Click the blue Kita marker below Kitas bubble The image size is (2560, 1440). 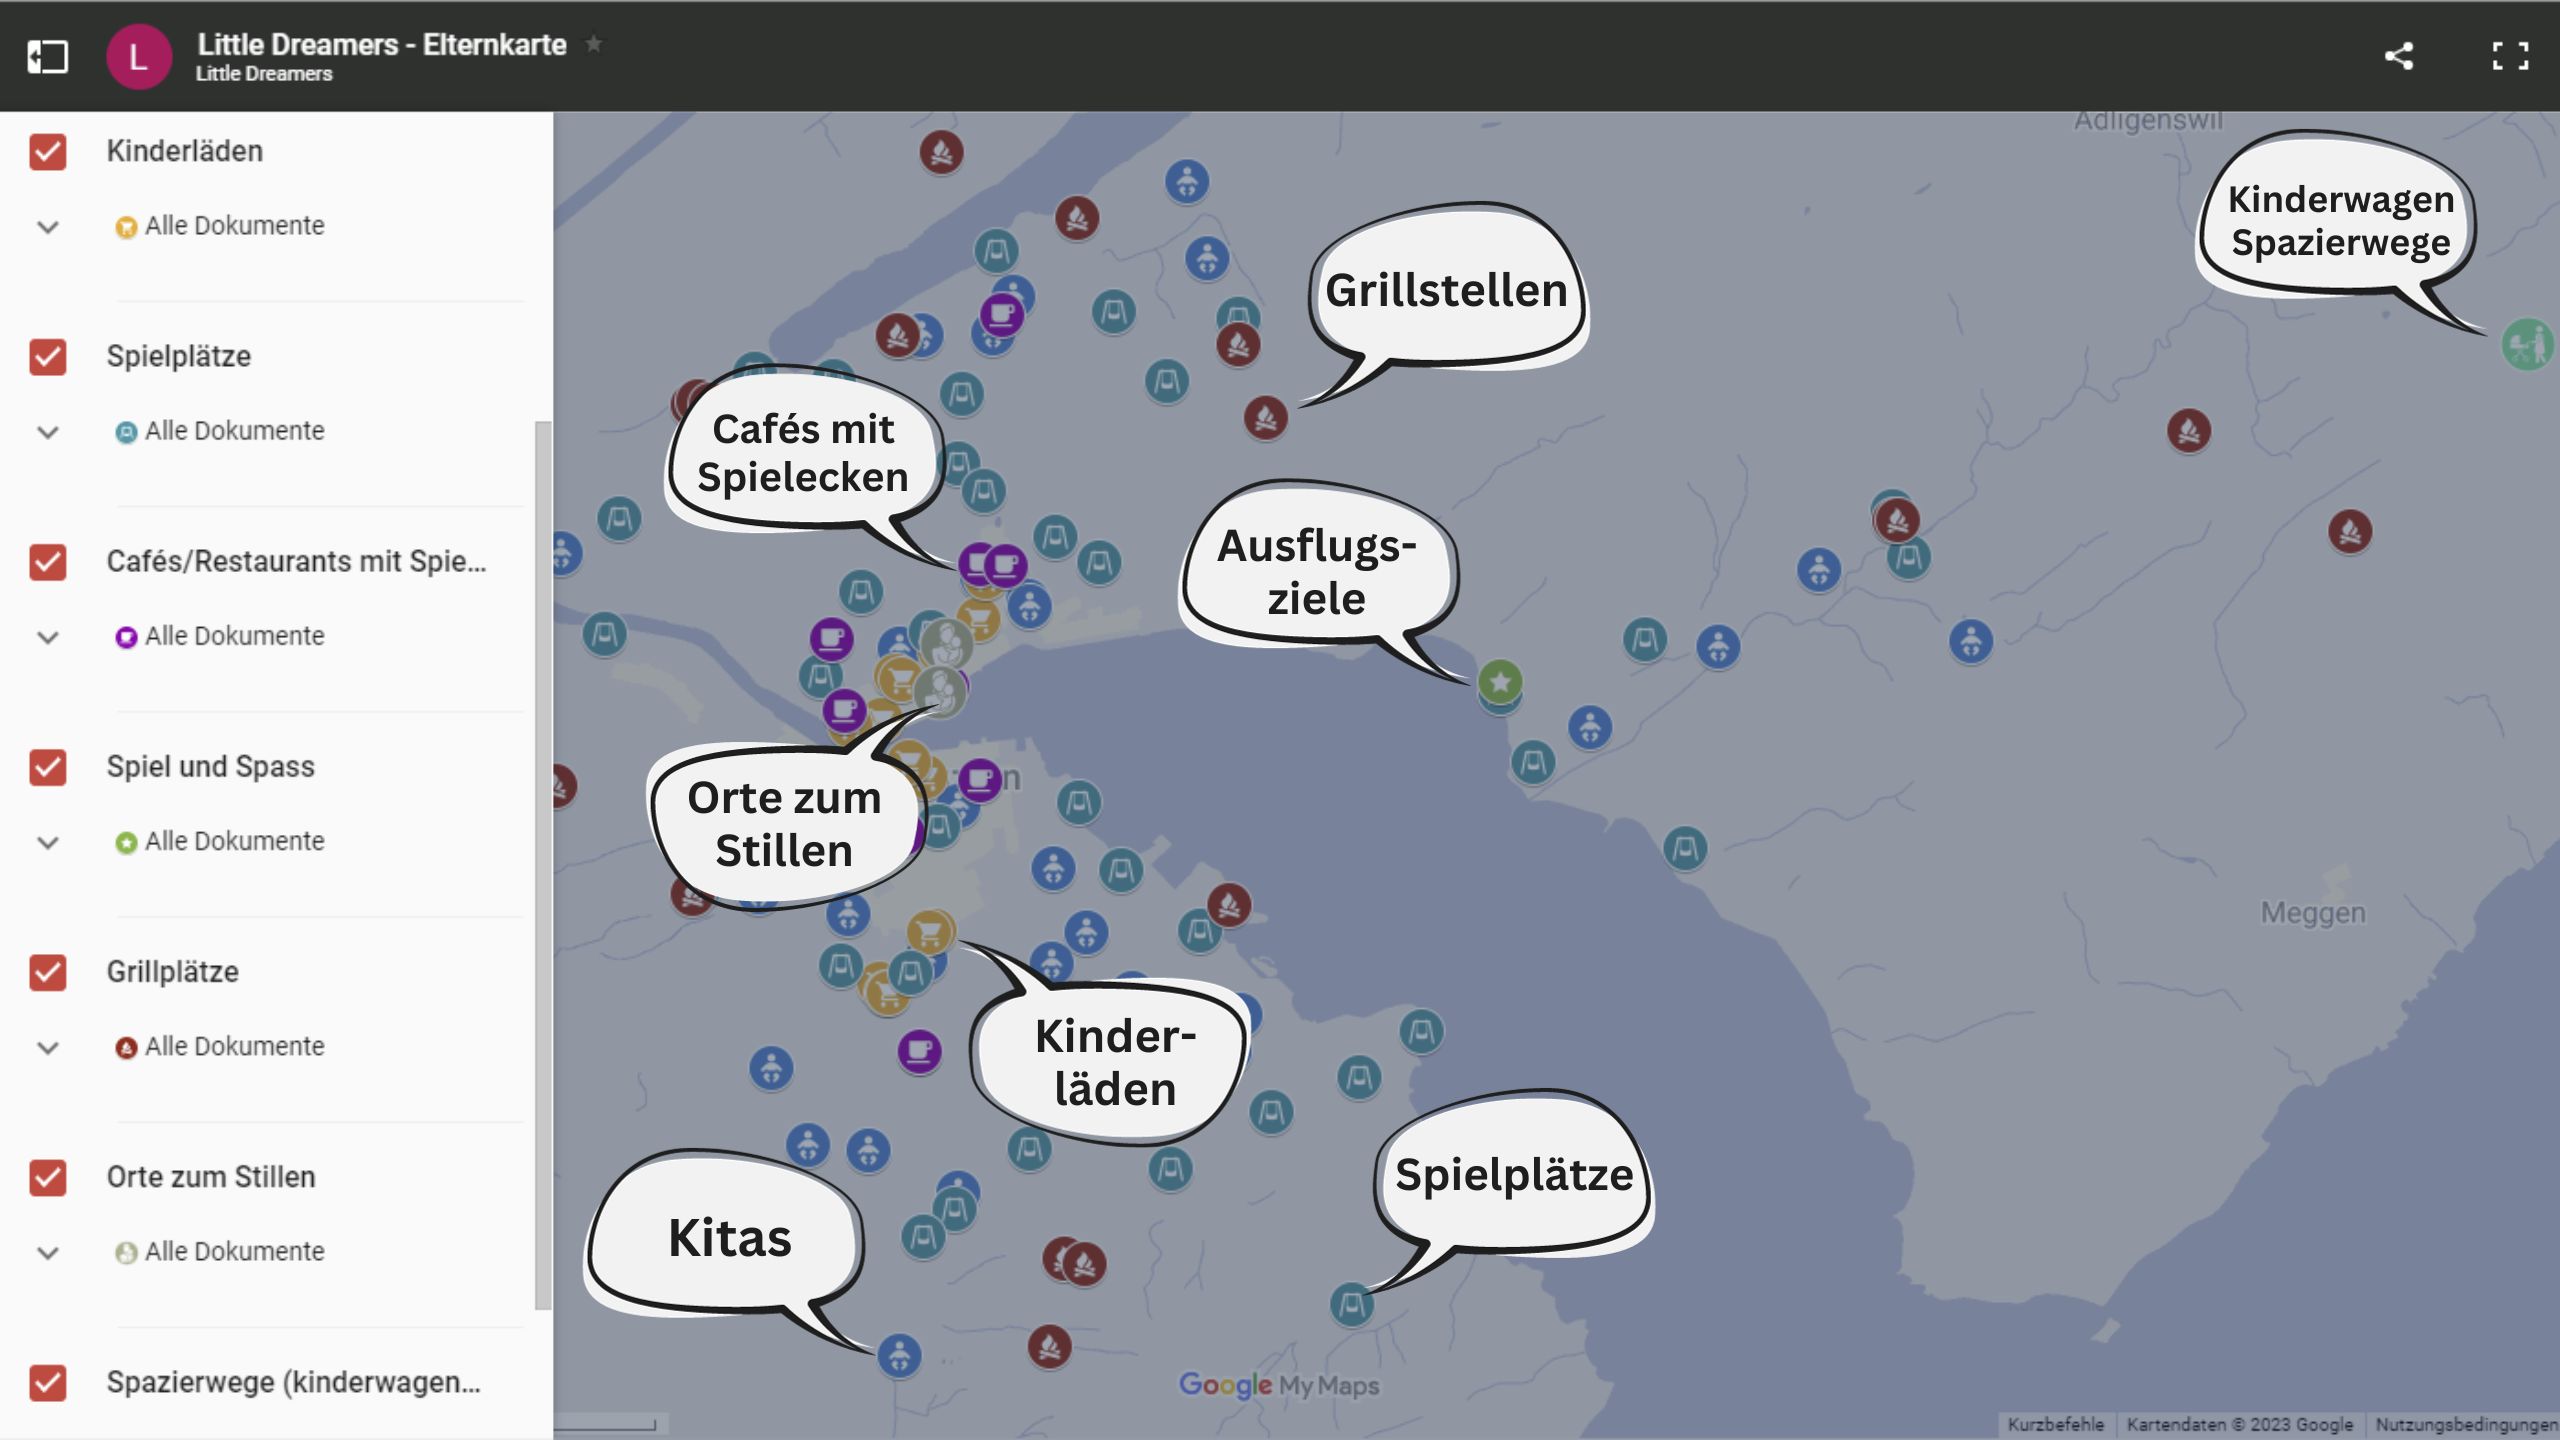899,1356
